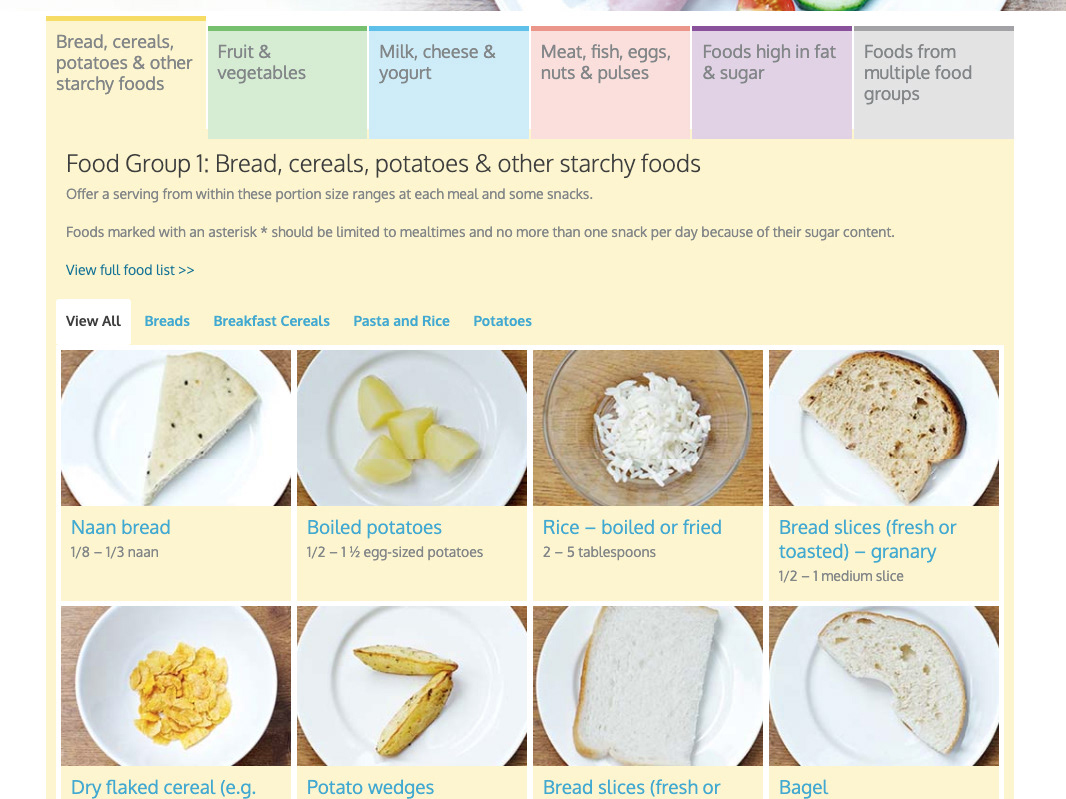The width and height of the screenshot is (1066, 799).
Task: Go to Foods from multiple food groups tab
Action: (x=933, y=82)
